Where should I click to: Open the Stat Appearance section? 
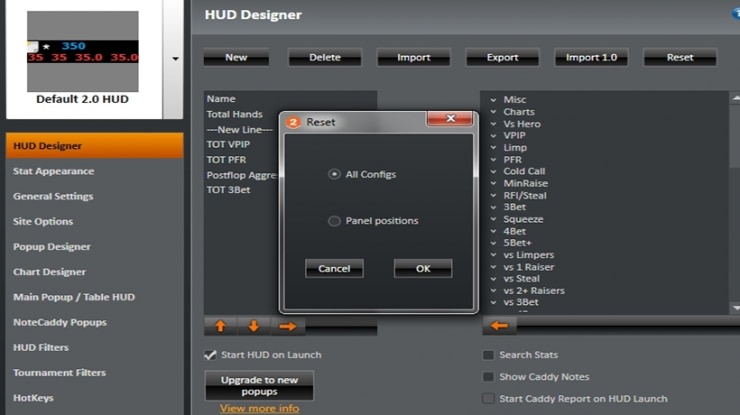[x=53, y=171]
